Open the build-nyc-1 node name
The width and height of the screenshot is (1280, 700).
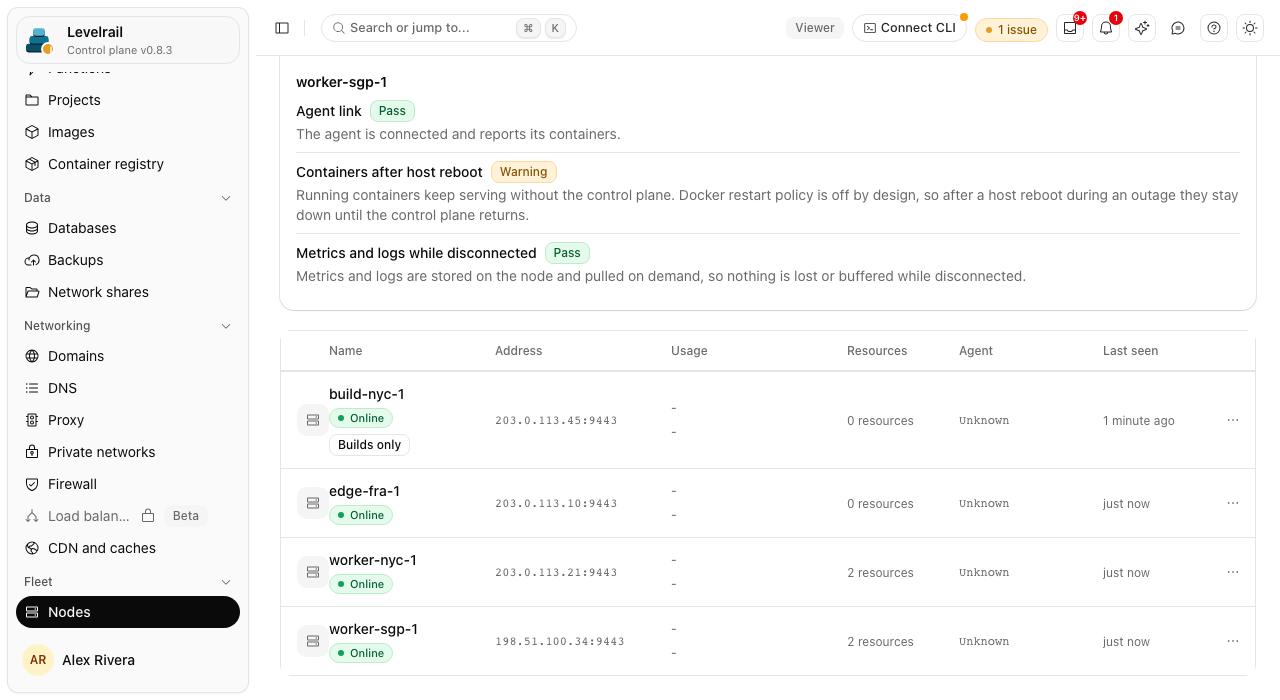[366, 394]
